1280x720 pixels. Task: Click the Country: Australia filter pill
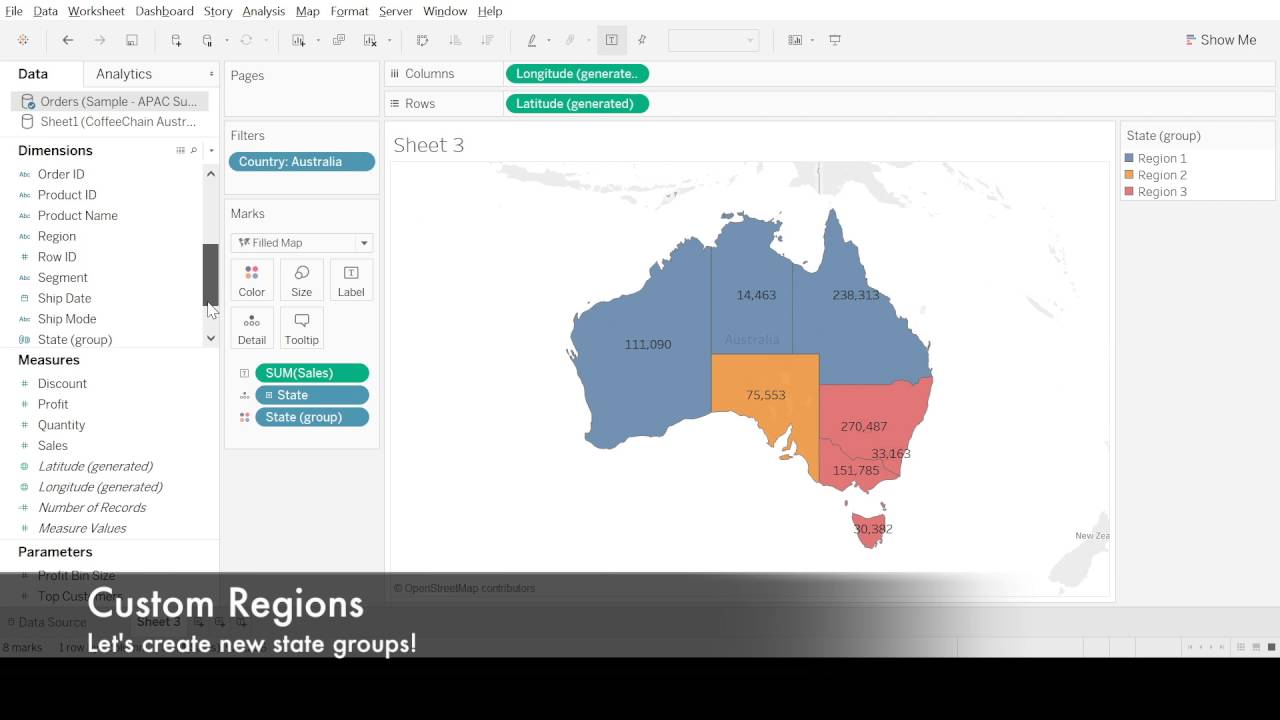301,161
